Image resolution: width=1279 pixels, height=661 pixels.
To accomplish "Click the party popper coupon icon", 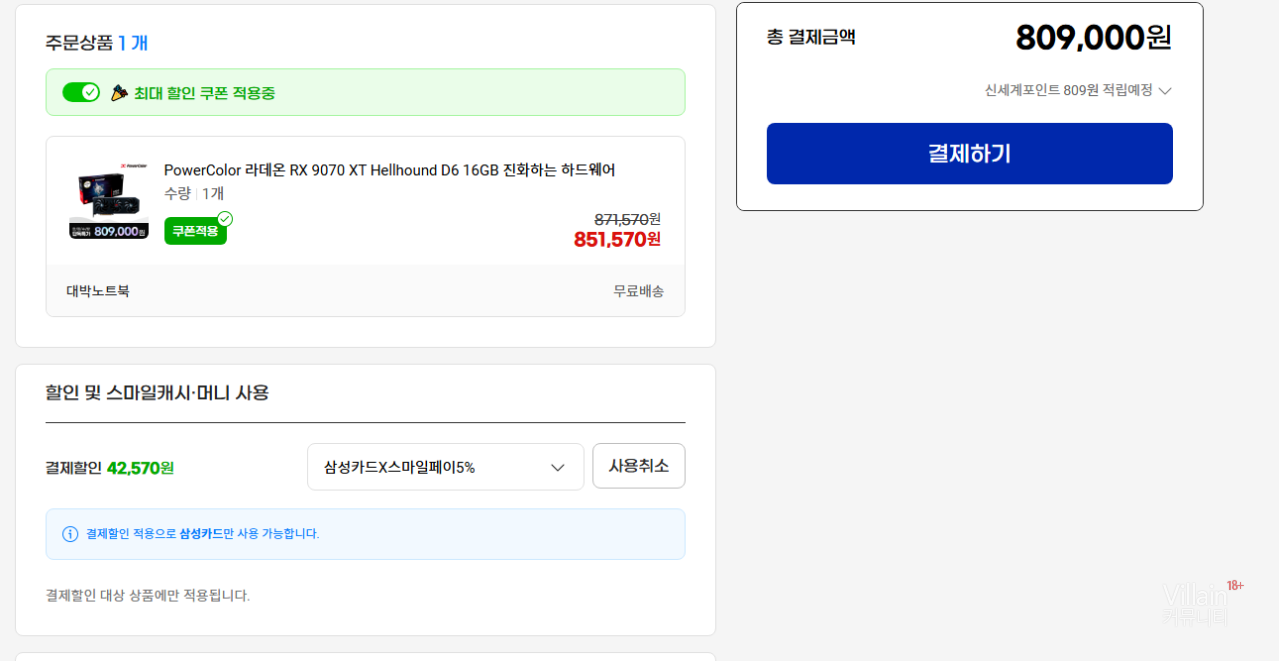I will (x=119, y=93).
